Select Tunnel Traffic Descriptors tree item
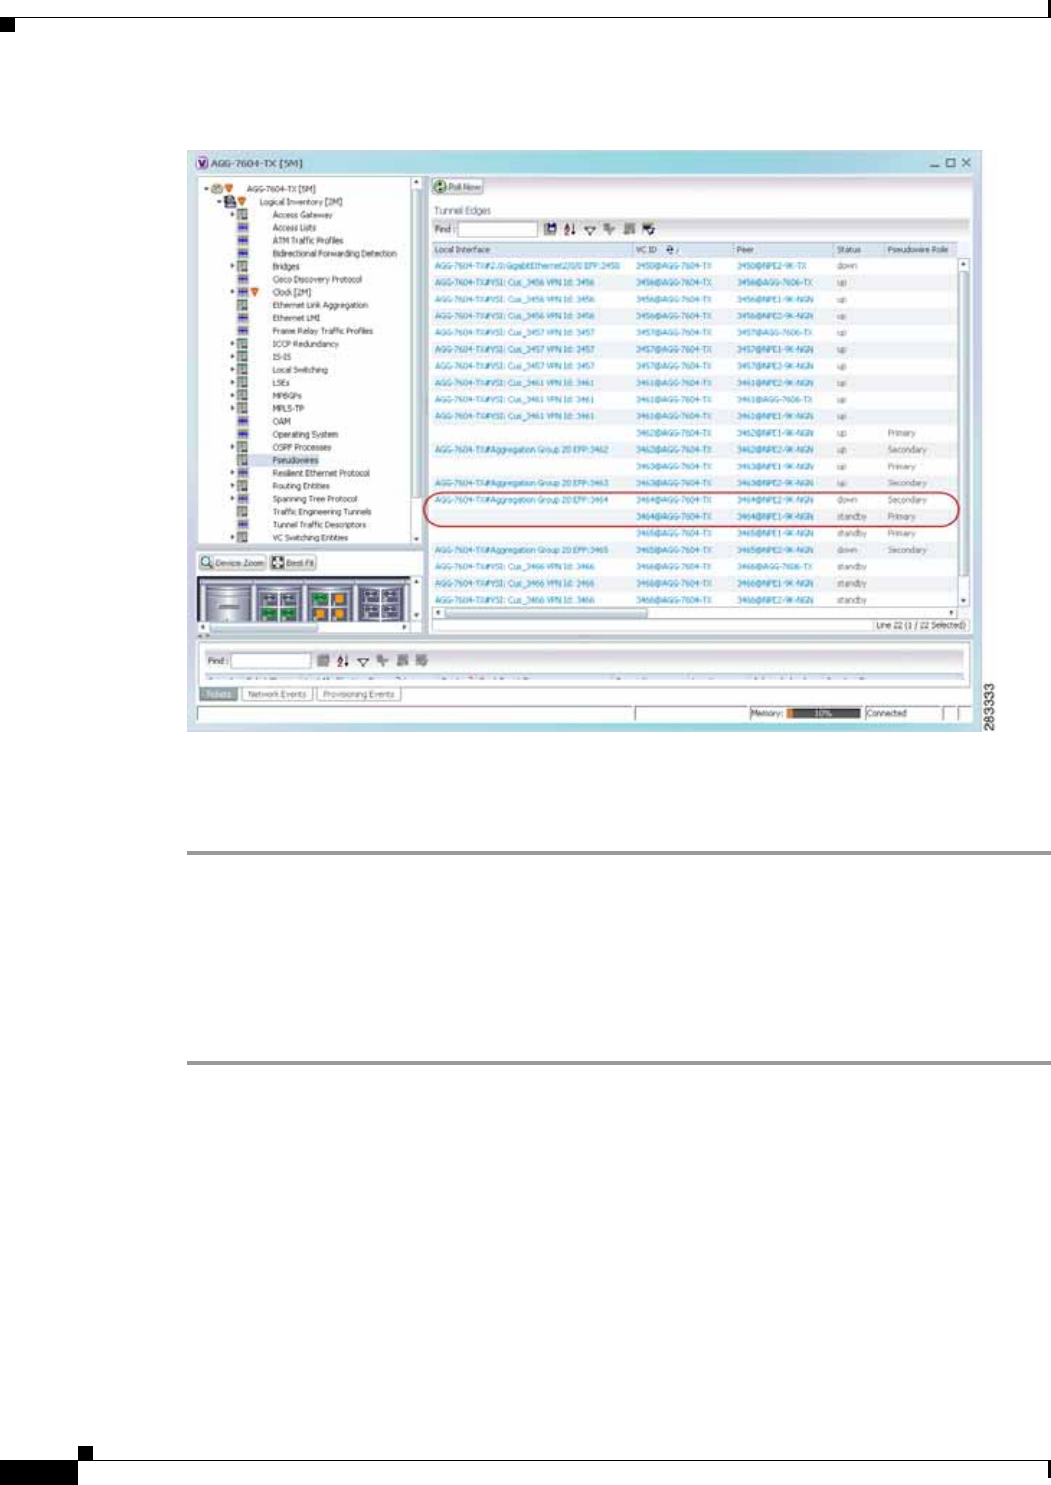Image resolution: width=1051 pixels, height=1485 pixels. pyautogui.click(x=319, y=525)
